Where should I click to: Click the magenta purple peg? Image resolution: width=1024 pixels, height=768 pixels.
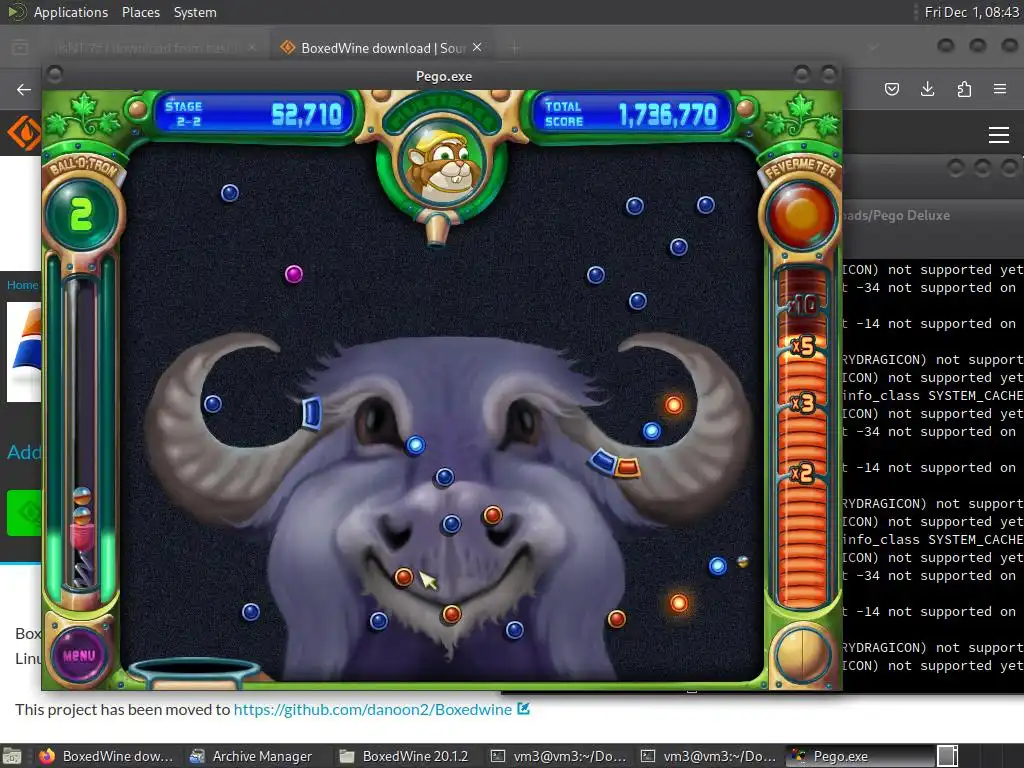coord(294,274)
